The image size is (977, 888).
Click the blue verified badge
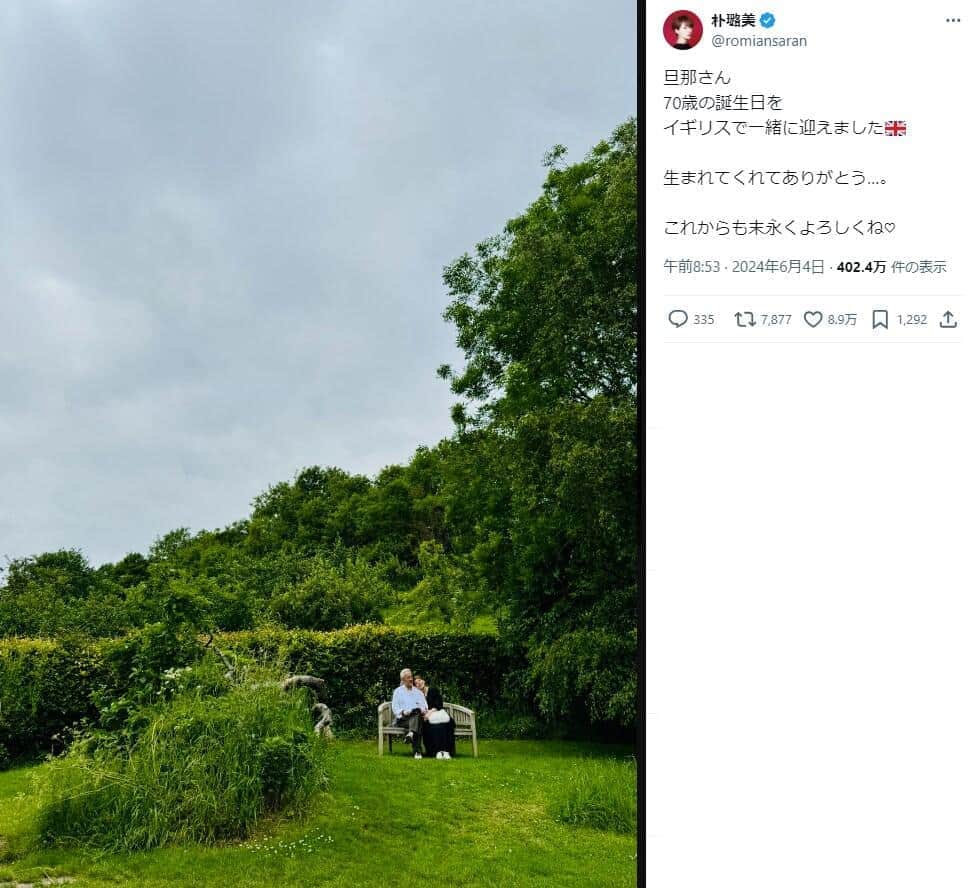[x=768, y=21]
